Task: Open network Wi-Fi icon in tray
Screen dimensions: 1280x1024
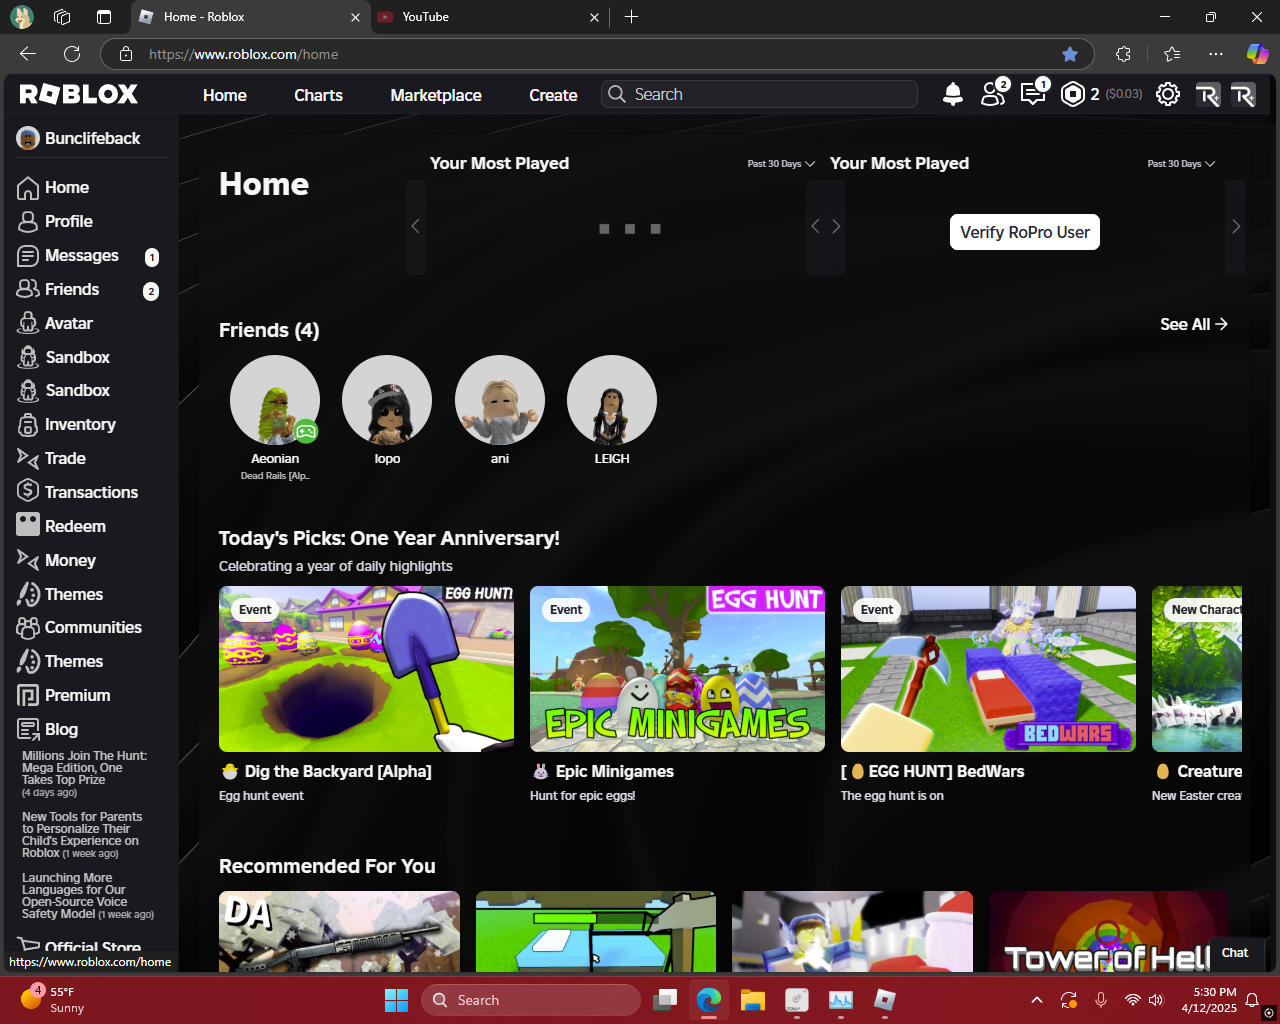Action: click(x=1132, y=1000)
